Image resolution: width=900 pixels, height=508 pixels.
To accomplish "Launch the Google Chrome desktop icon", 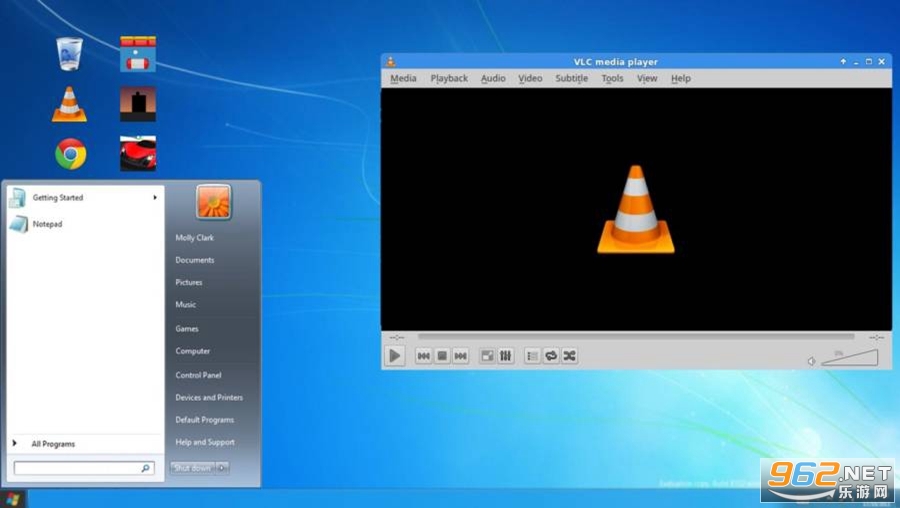I will click(71, 154).
